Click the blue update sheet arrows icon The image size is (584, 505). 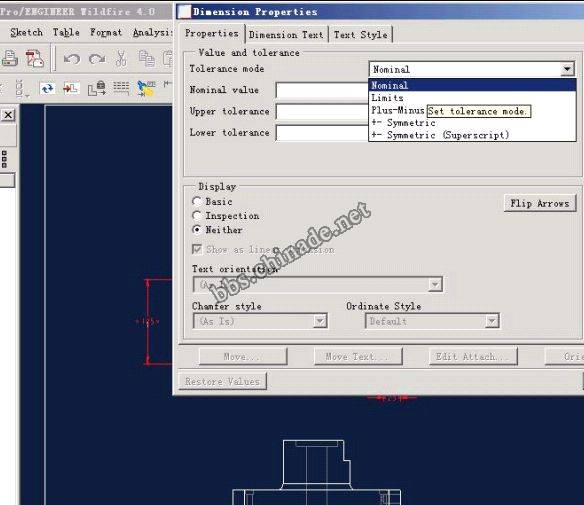click(x=47, y=89)
